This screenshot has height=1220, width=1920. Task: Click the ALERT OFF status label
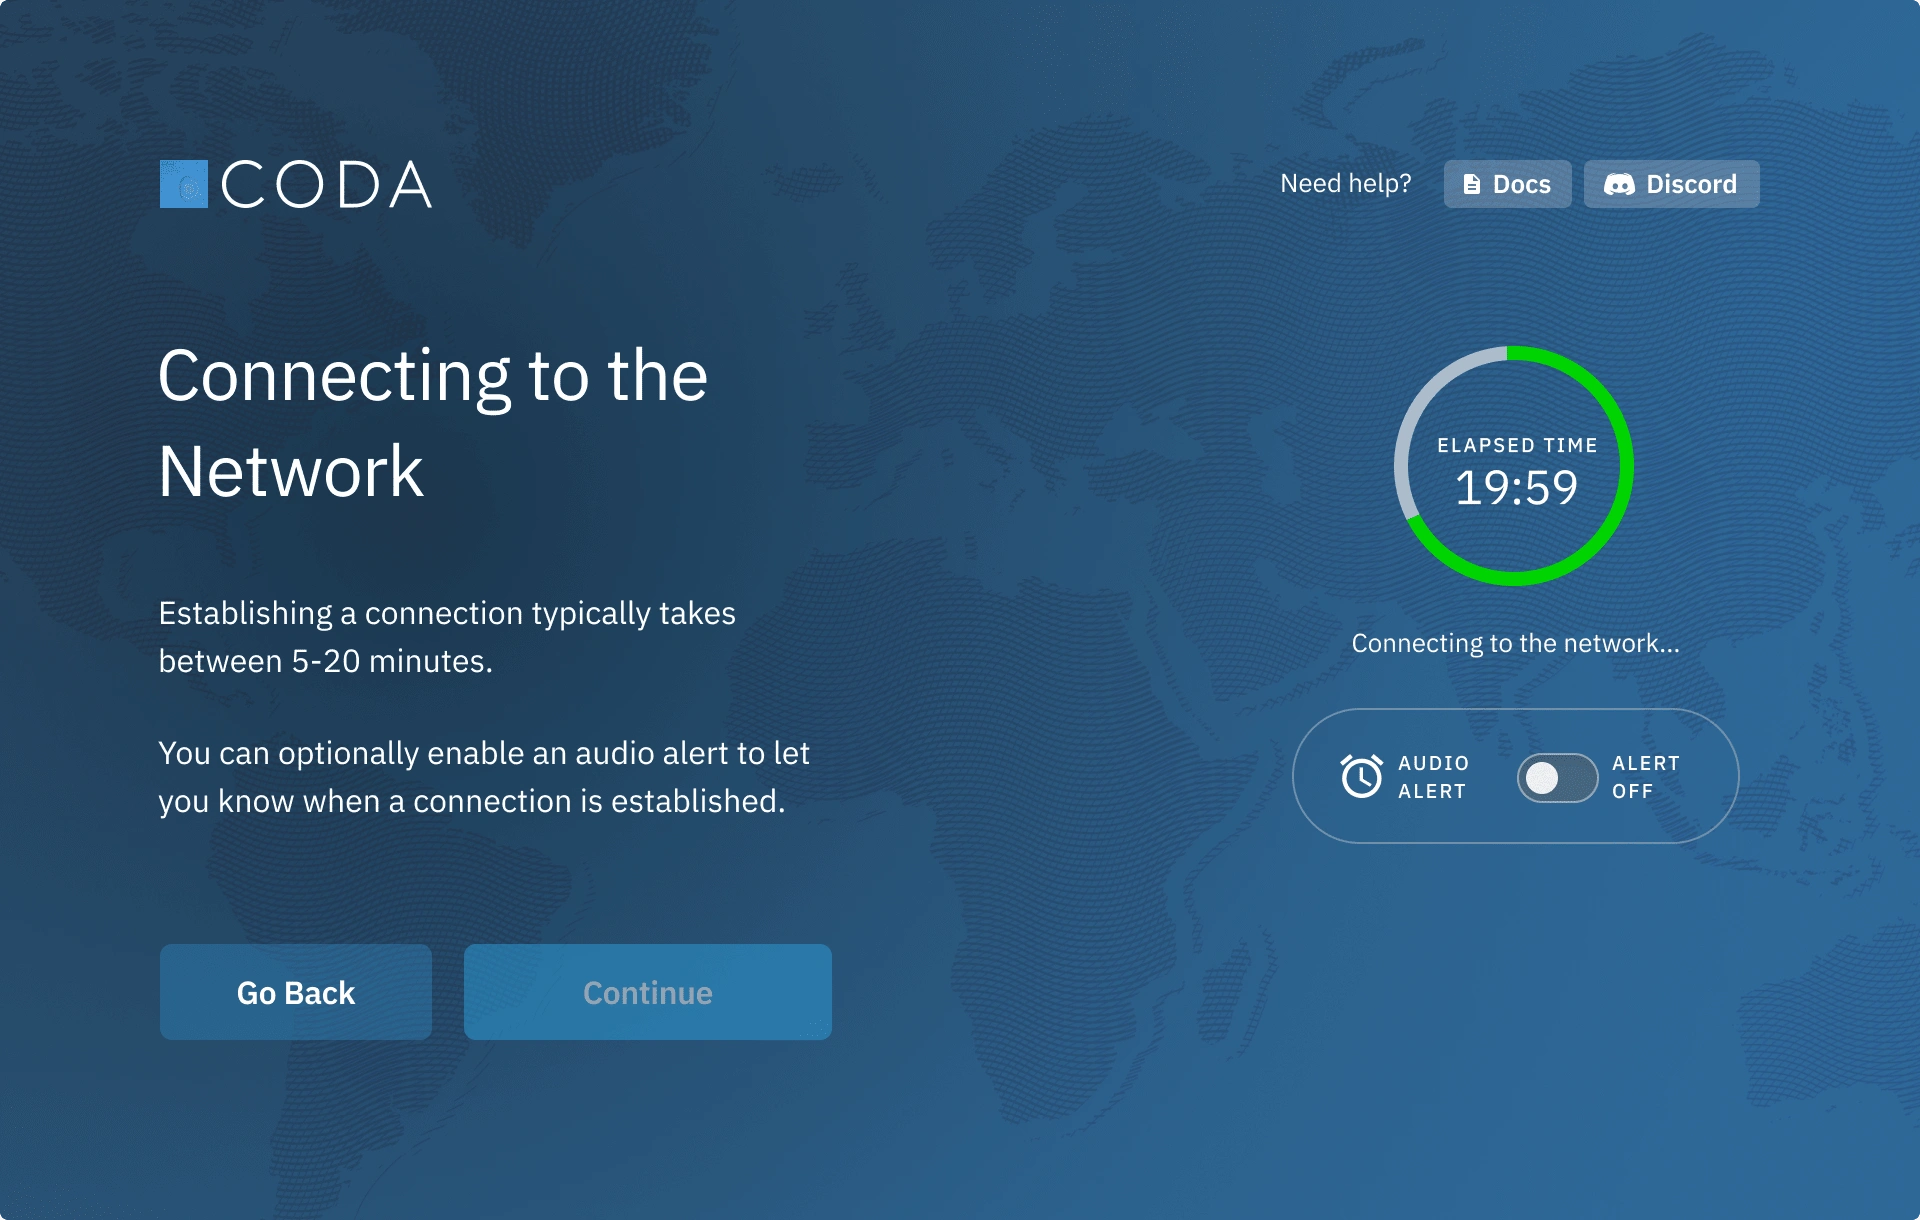[x=1645, y=777]
